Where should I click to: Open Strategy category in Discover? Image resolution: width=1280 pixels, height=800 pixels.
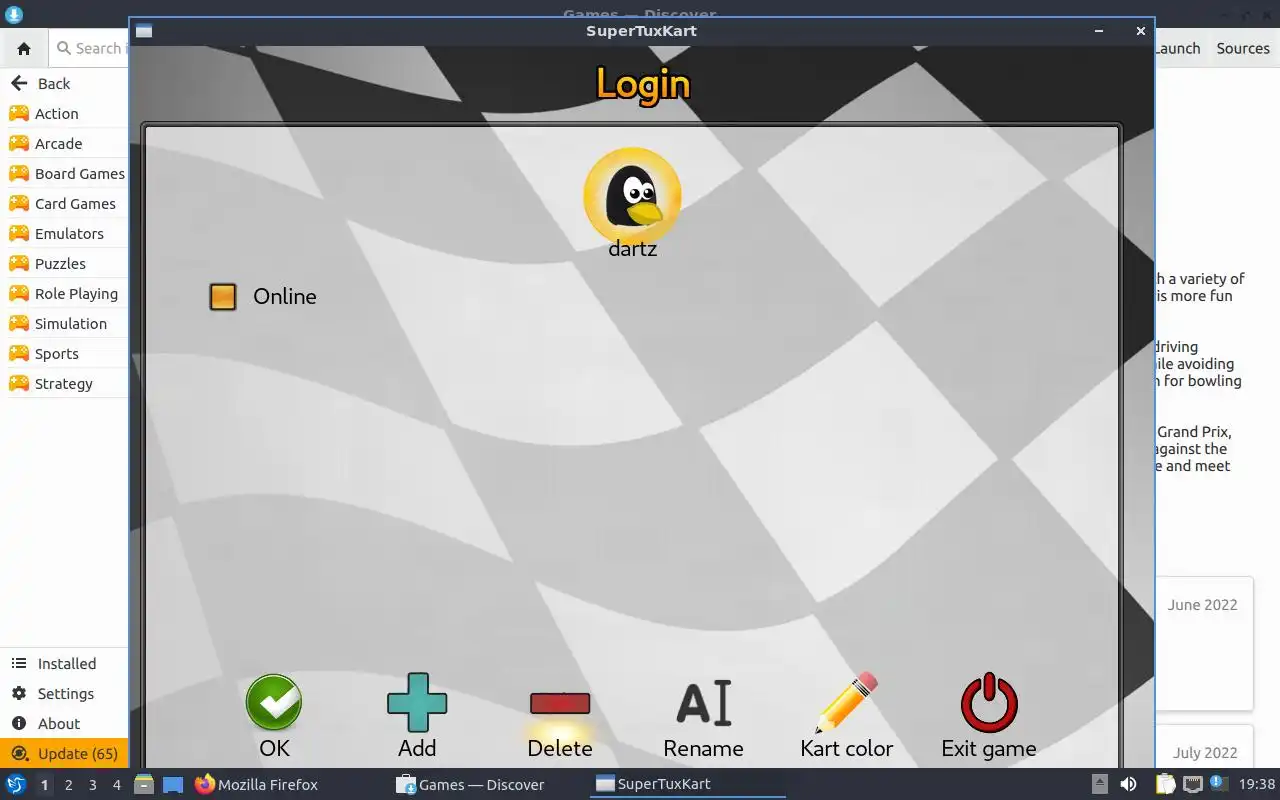pyautogui.click(x=64, y=384)
